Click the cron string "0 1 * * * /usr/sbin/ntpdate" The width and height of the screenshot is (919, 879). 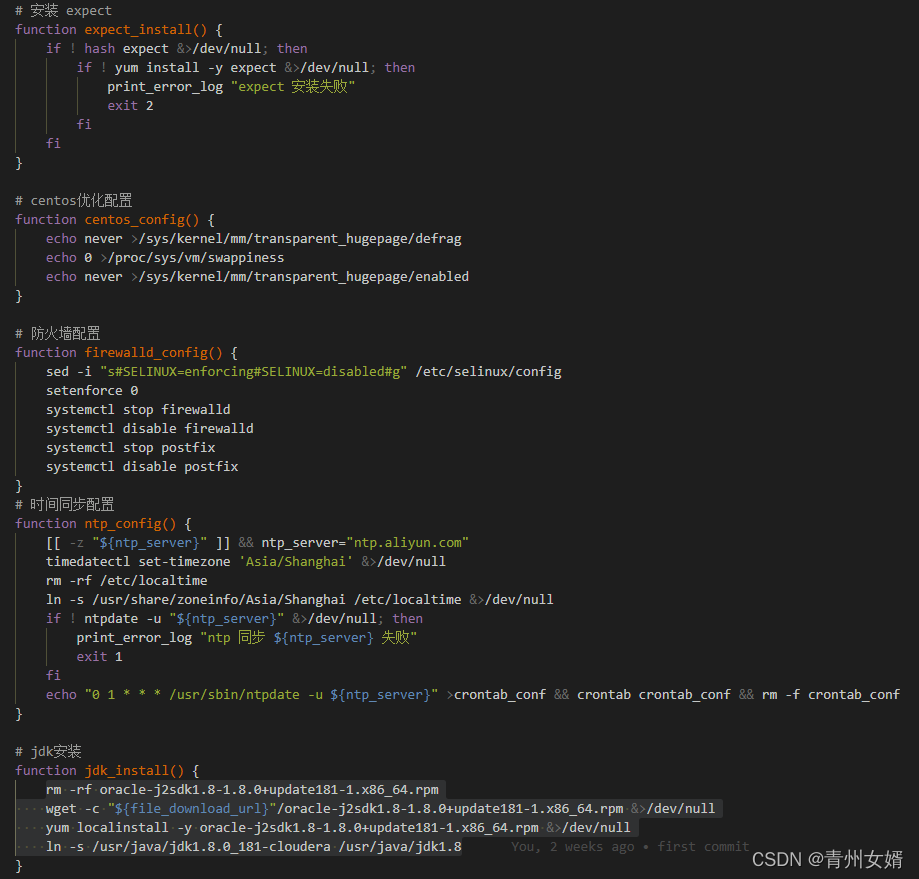click(261, 694)
